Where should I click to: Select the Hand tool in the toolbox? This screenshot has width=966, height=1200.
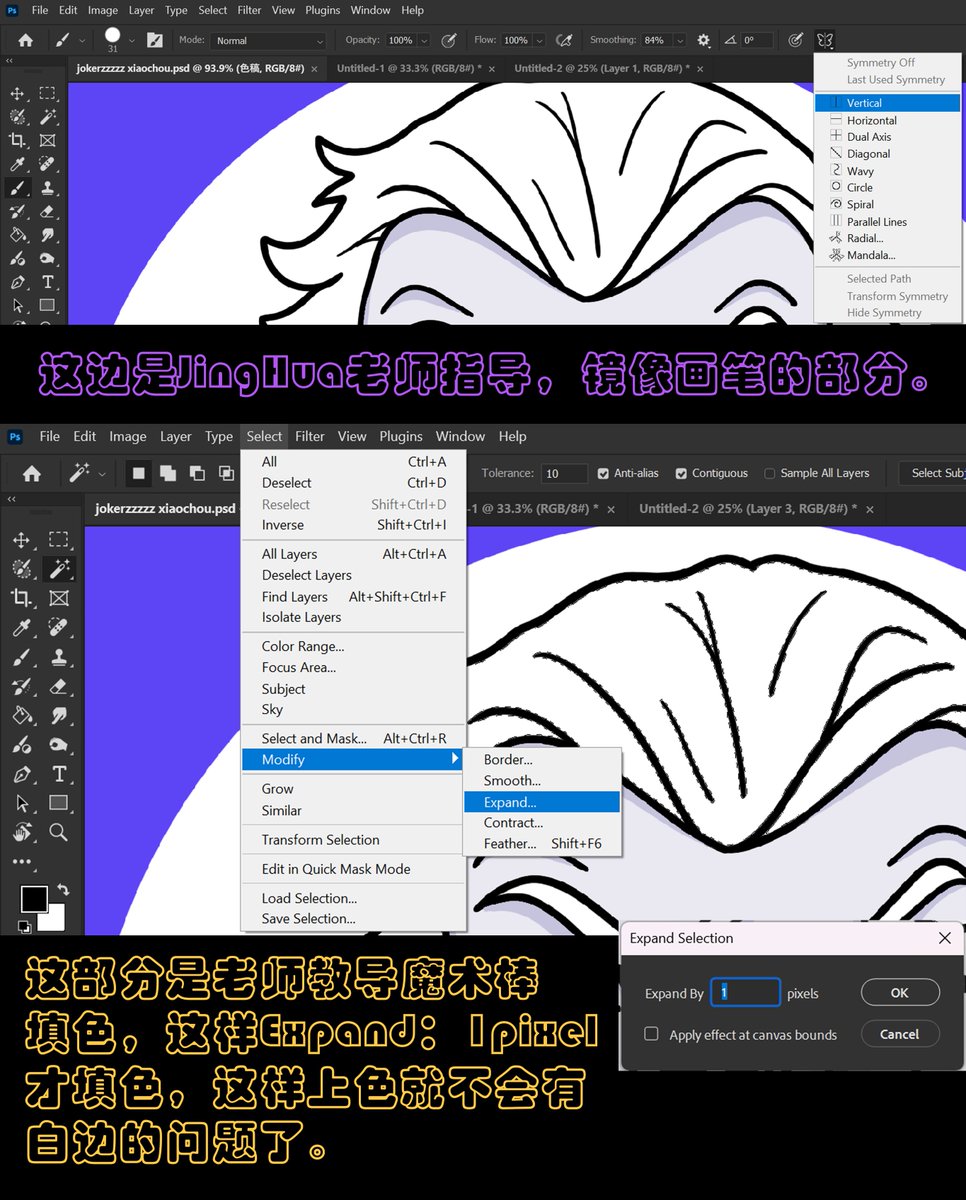click(21, 832)
